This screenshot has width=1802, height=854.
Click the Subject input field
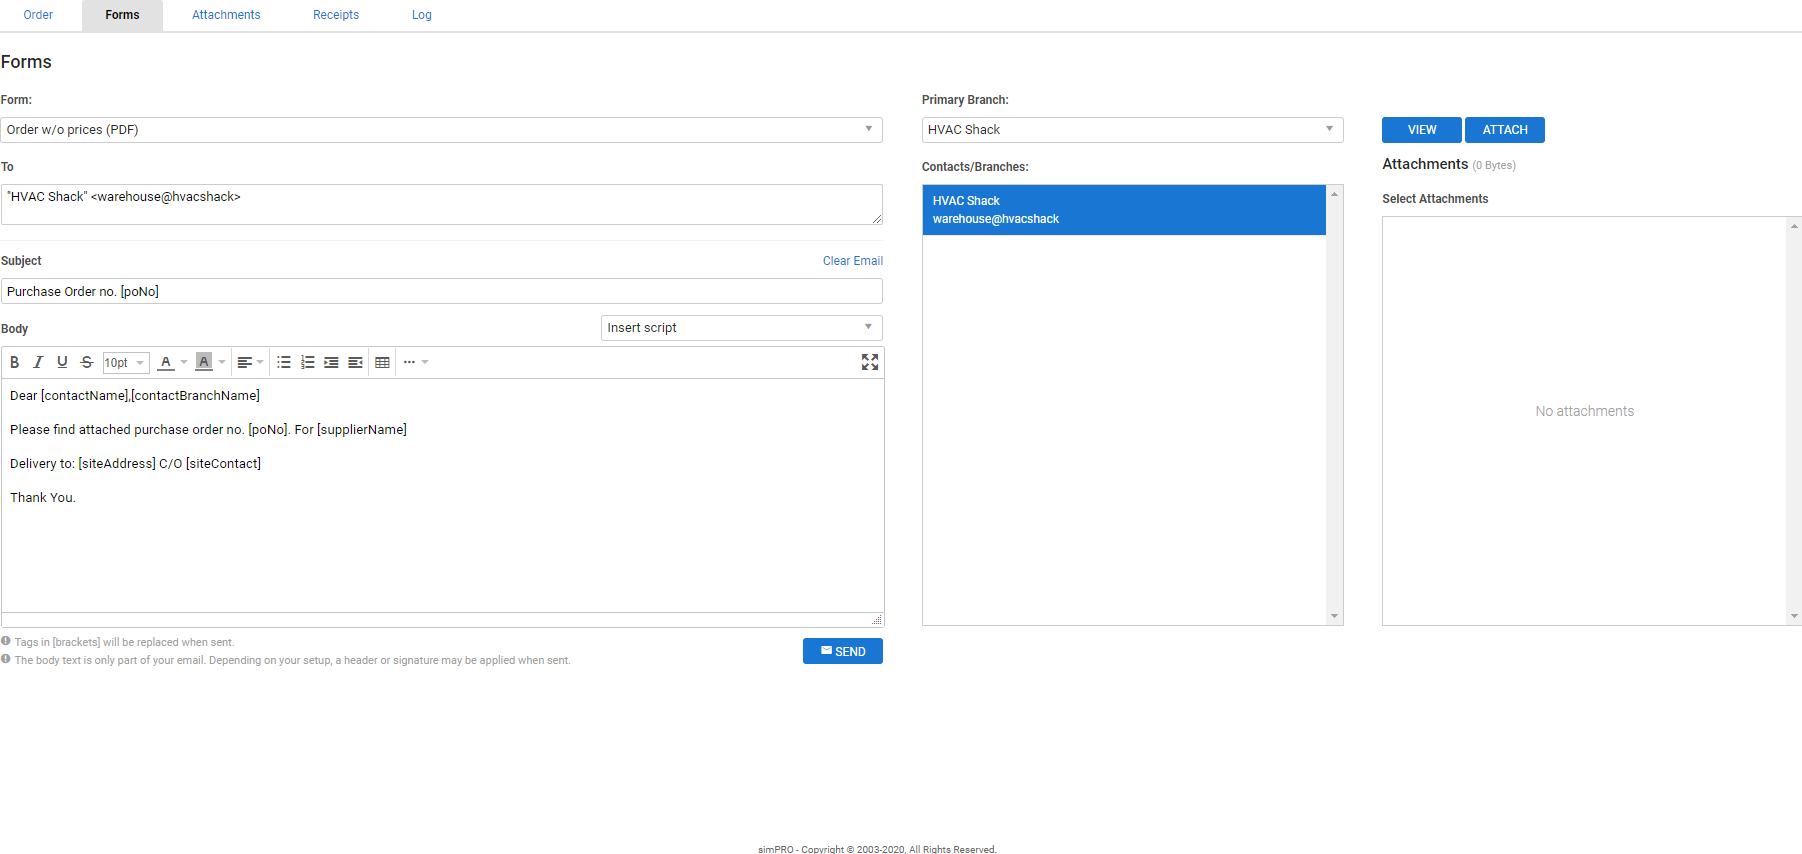pyautogui.click(x=441, y=291)
